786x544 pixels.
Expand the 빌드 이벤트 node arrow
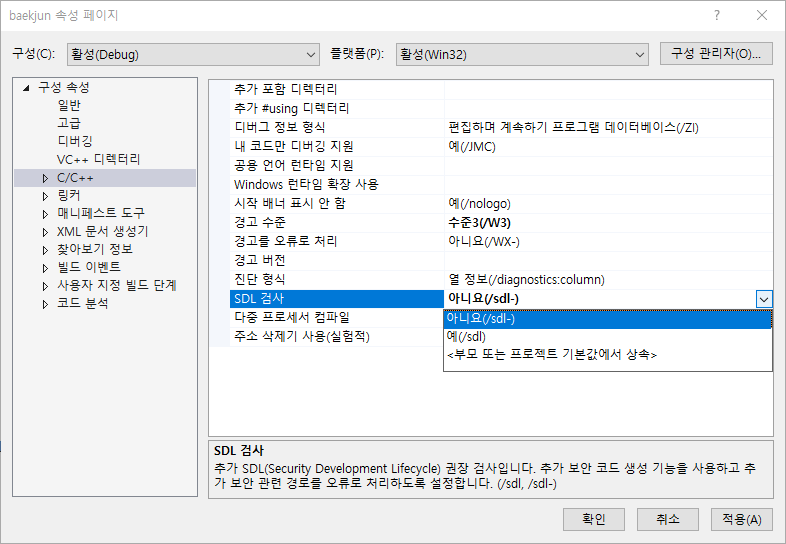(45, 268)
